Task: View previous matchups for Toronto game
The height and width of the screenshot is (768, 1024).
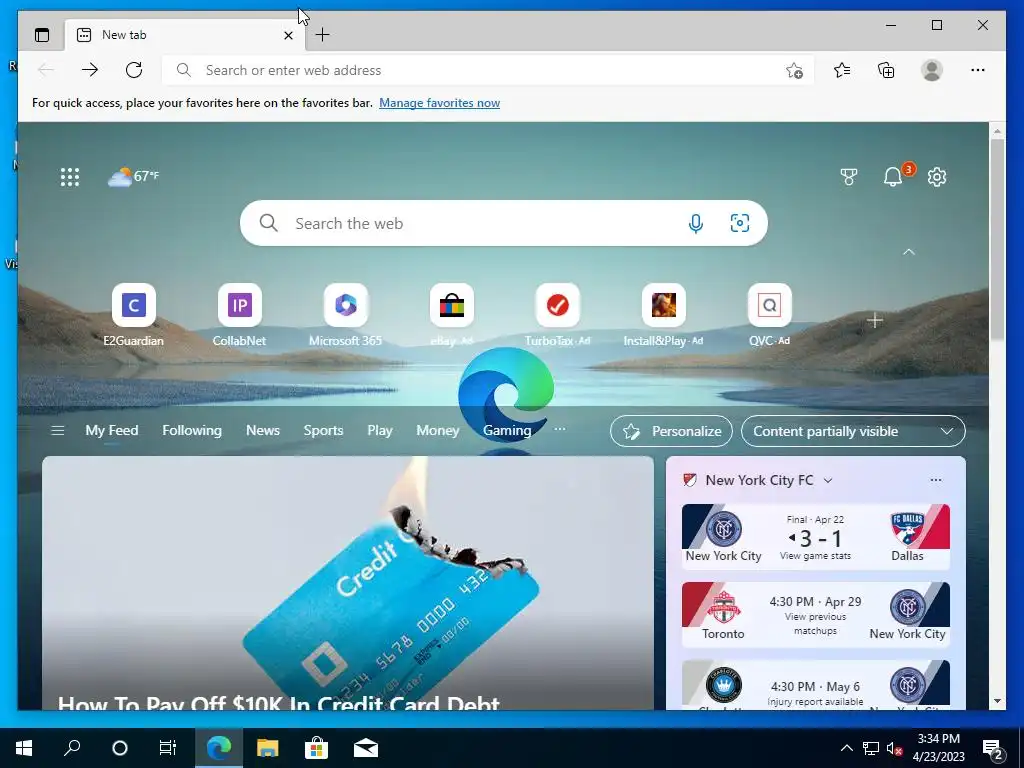Action: coord(815,624)
